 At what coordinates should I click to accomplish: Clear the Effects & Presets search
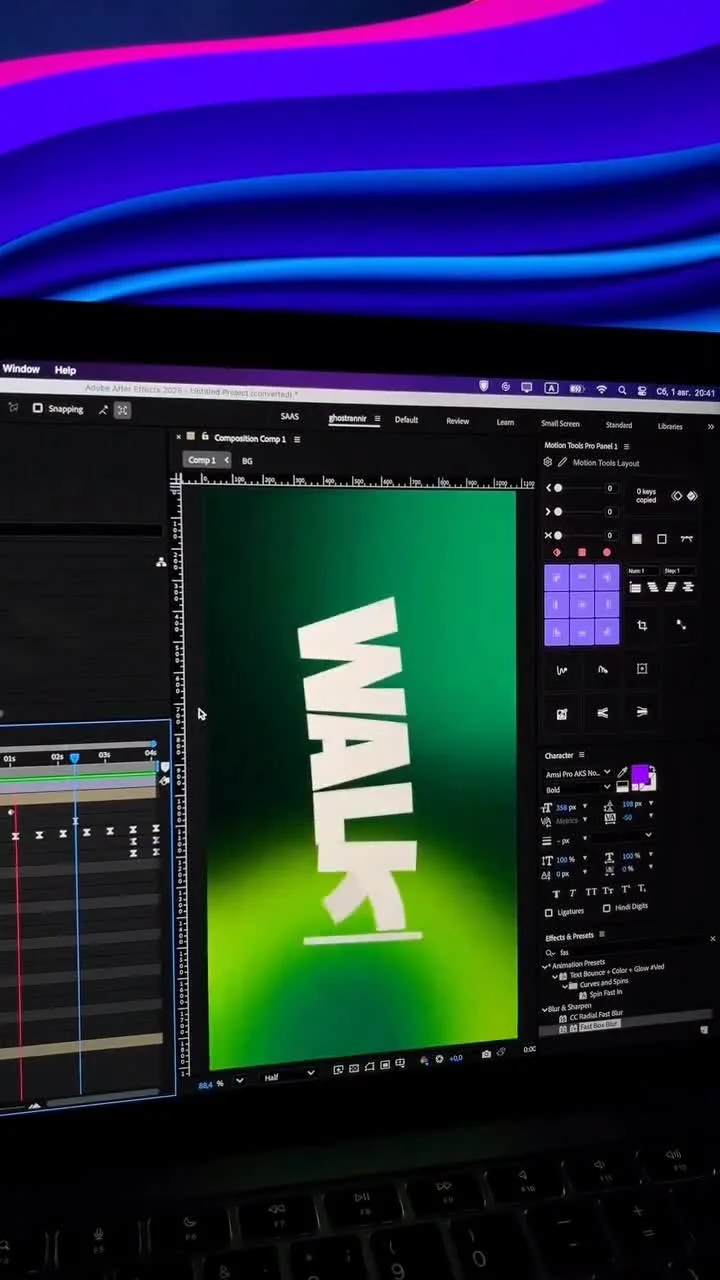click(712, 939)
